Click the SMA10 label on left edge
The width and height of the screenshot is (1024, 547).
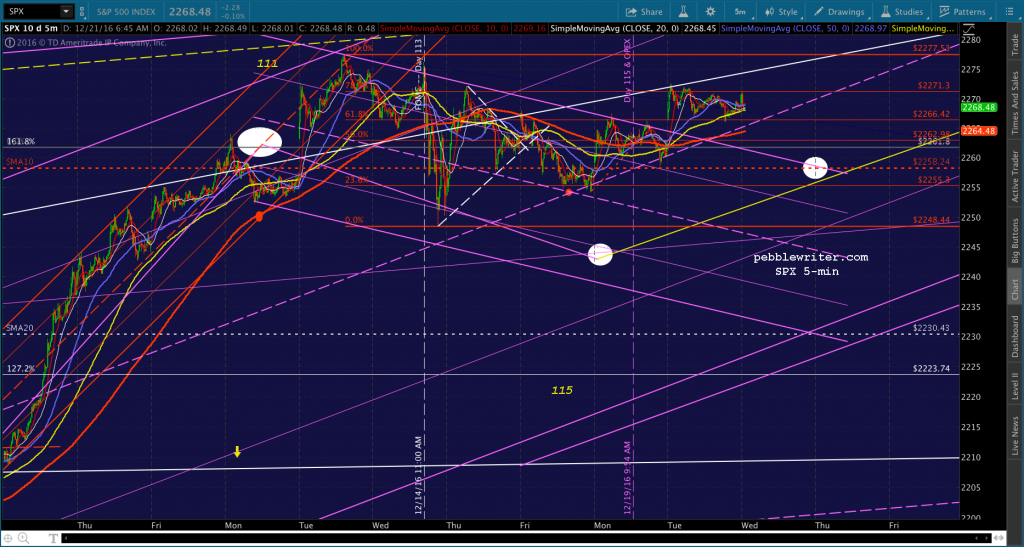coord(20,162)
